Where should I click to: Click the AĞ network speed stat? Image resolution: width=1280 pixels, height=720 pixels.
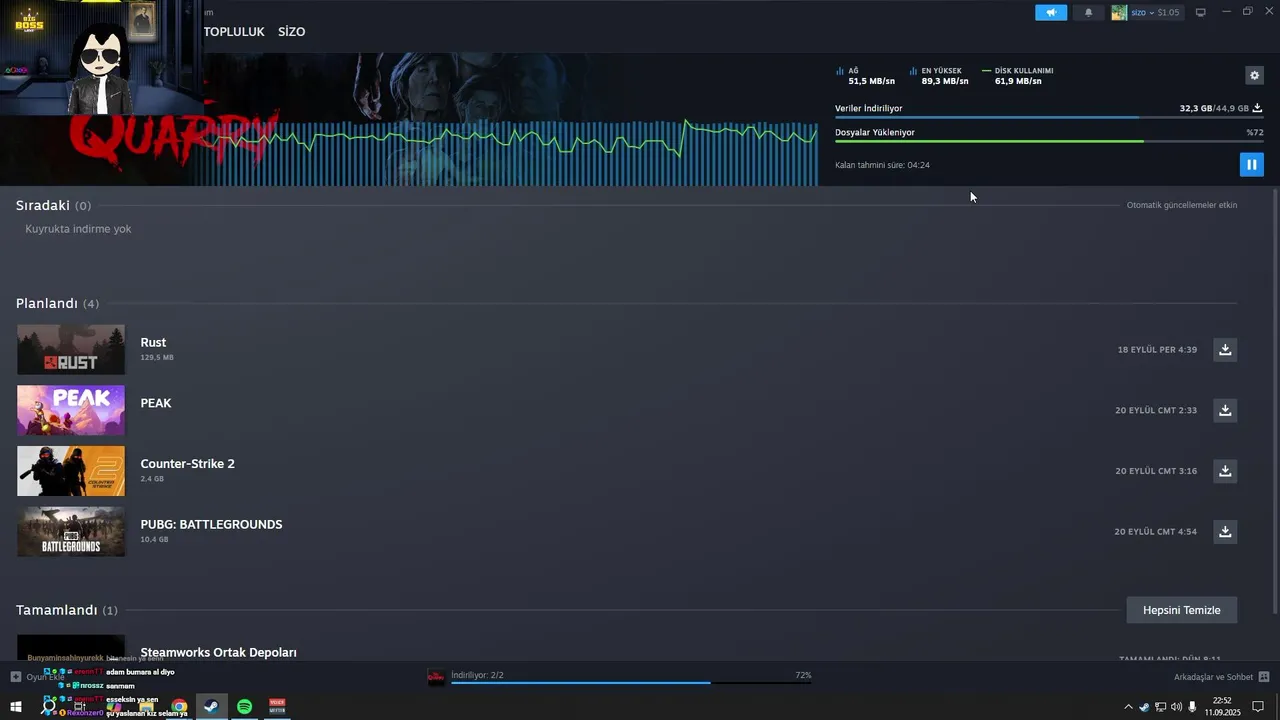tap(866, 76)
